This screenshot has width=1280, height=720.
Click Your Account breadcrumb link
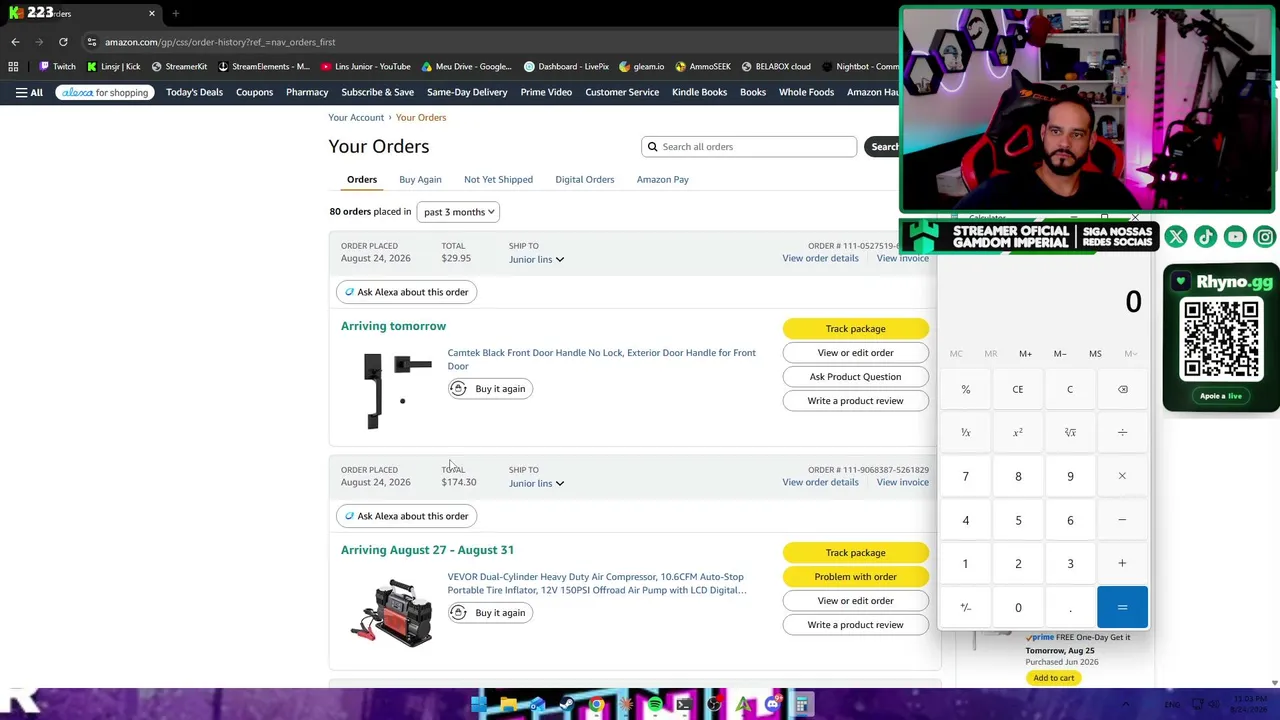356,117
